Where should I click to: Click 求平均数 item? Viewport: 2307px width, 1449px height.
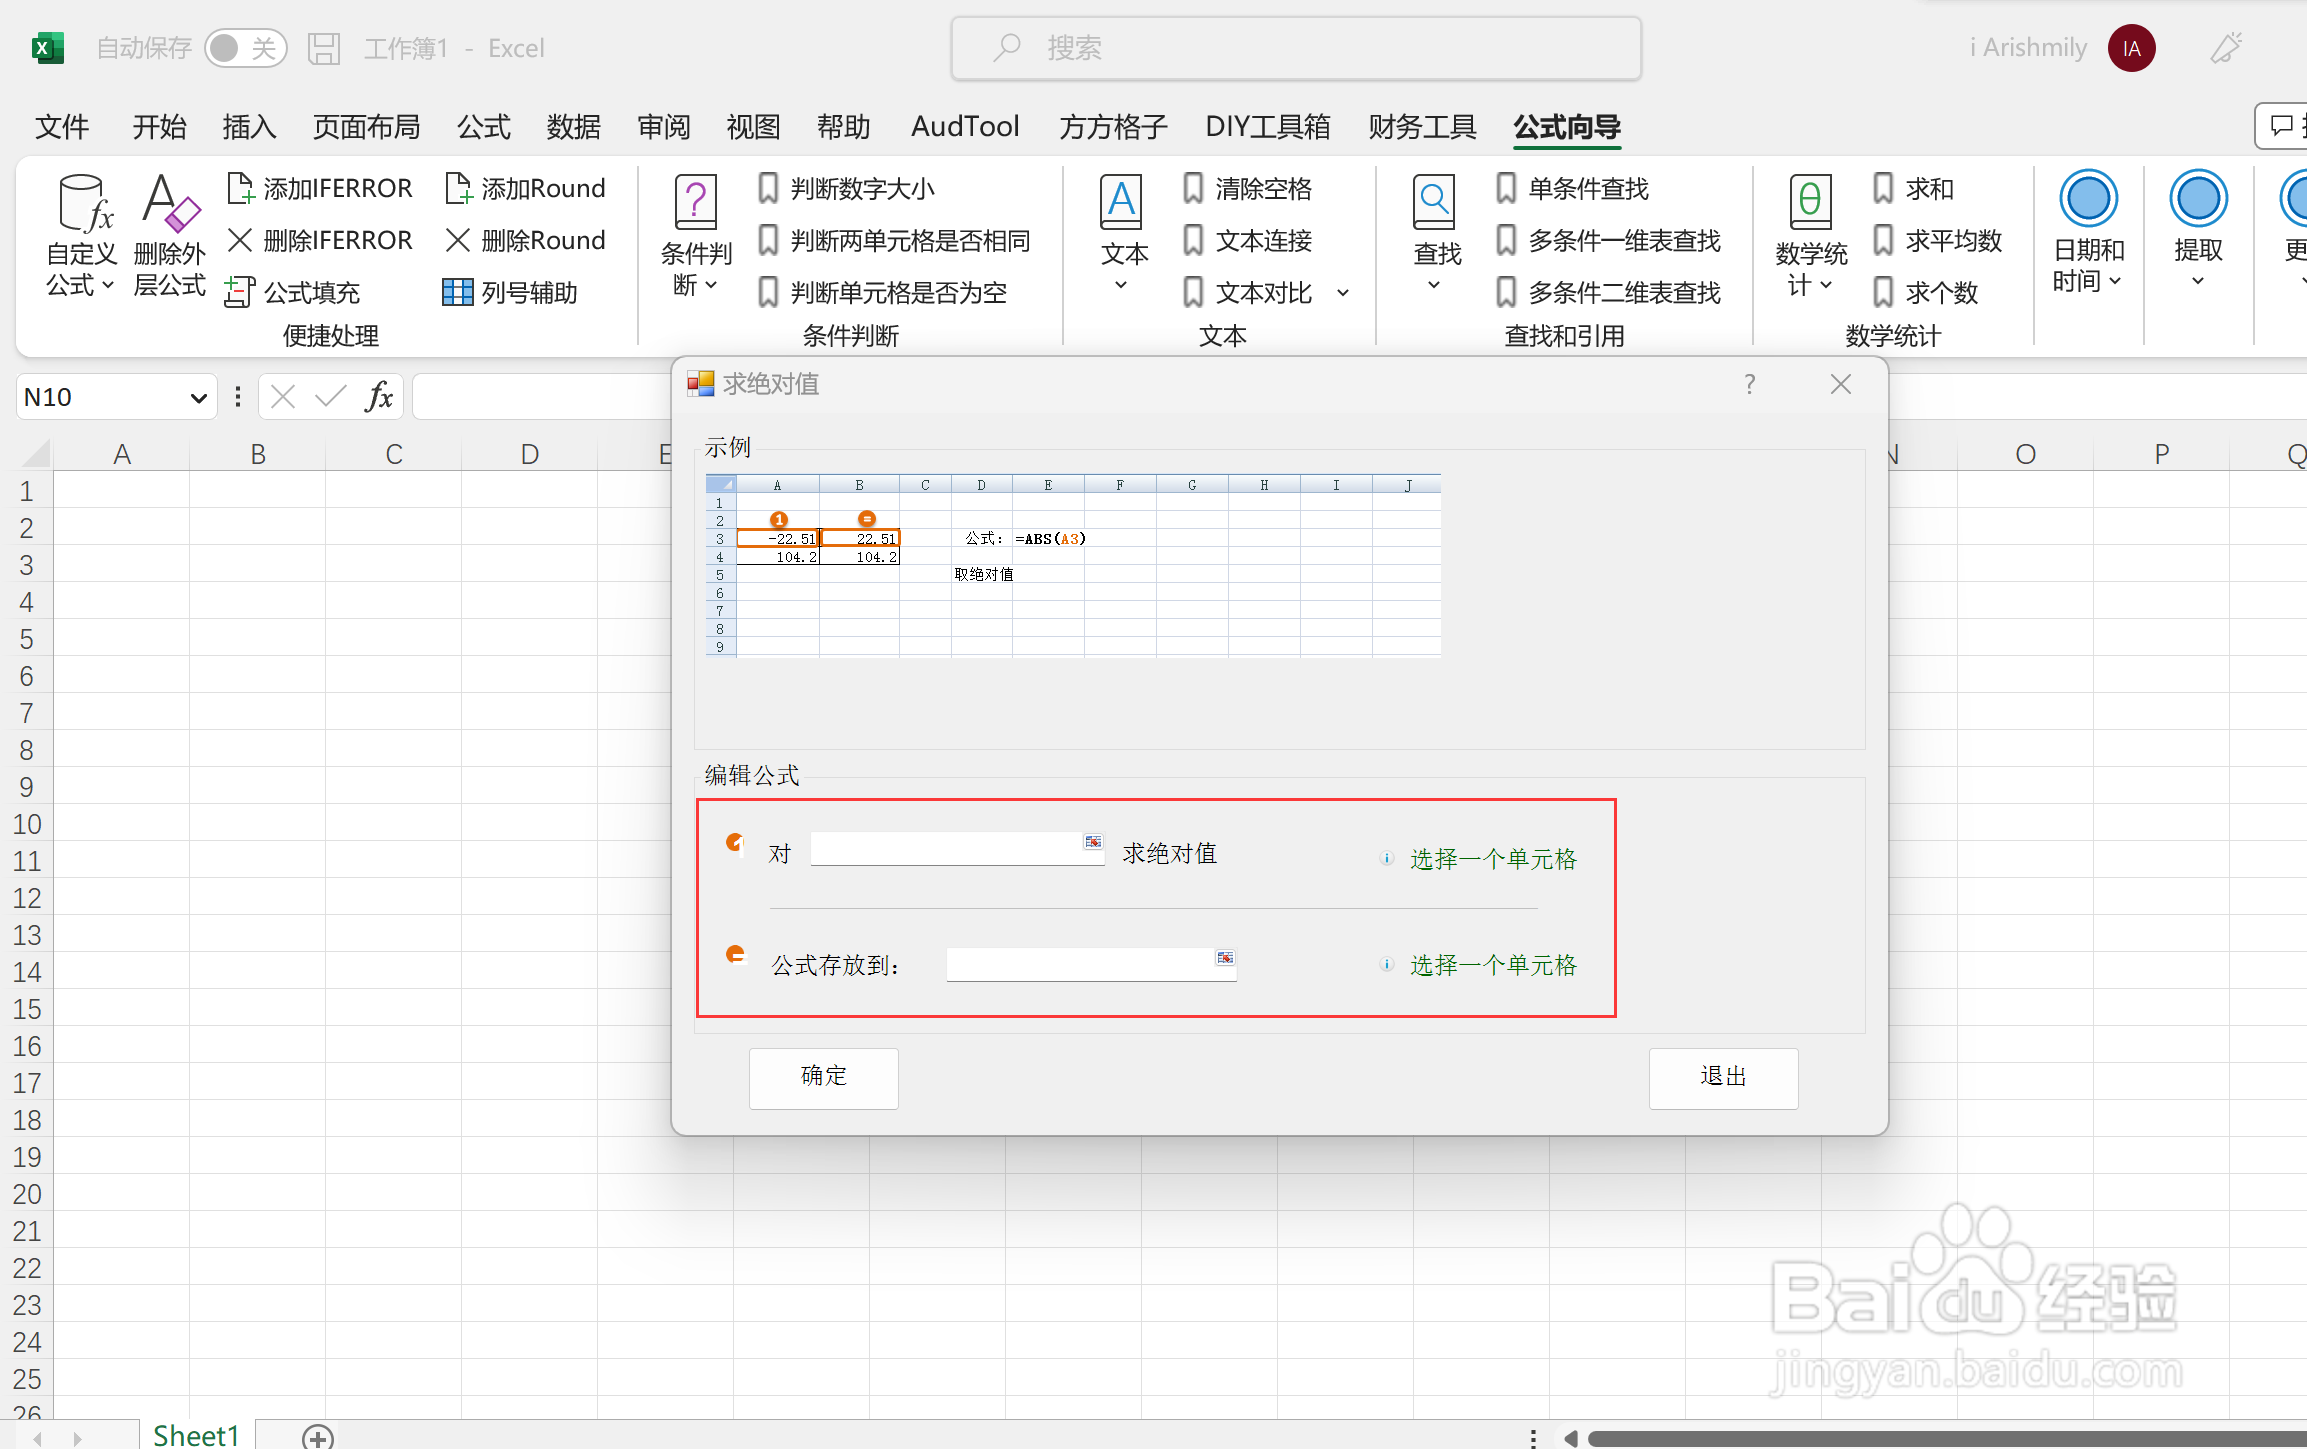[1937, 240]
